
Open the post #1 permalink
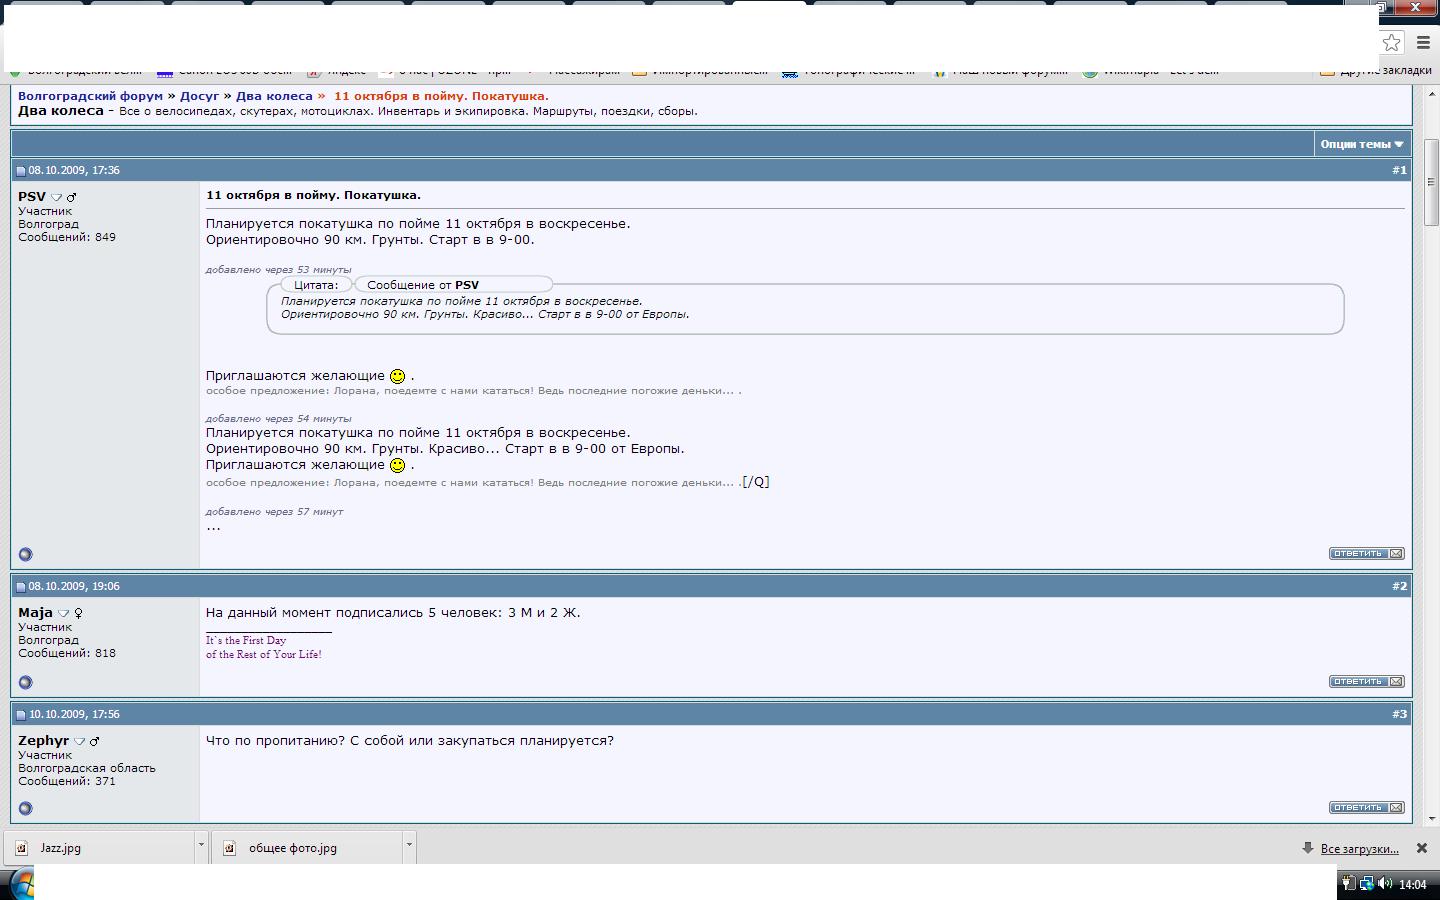(x=1399, y=170)
